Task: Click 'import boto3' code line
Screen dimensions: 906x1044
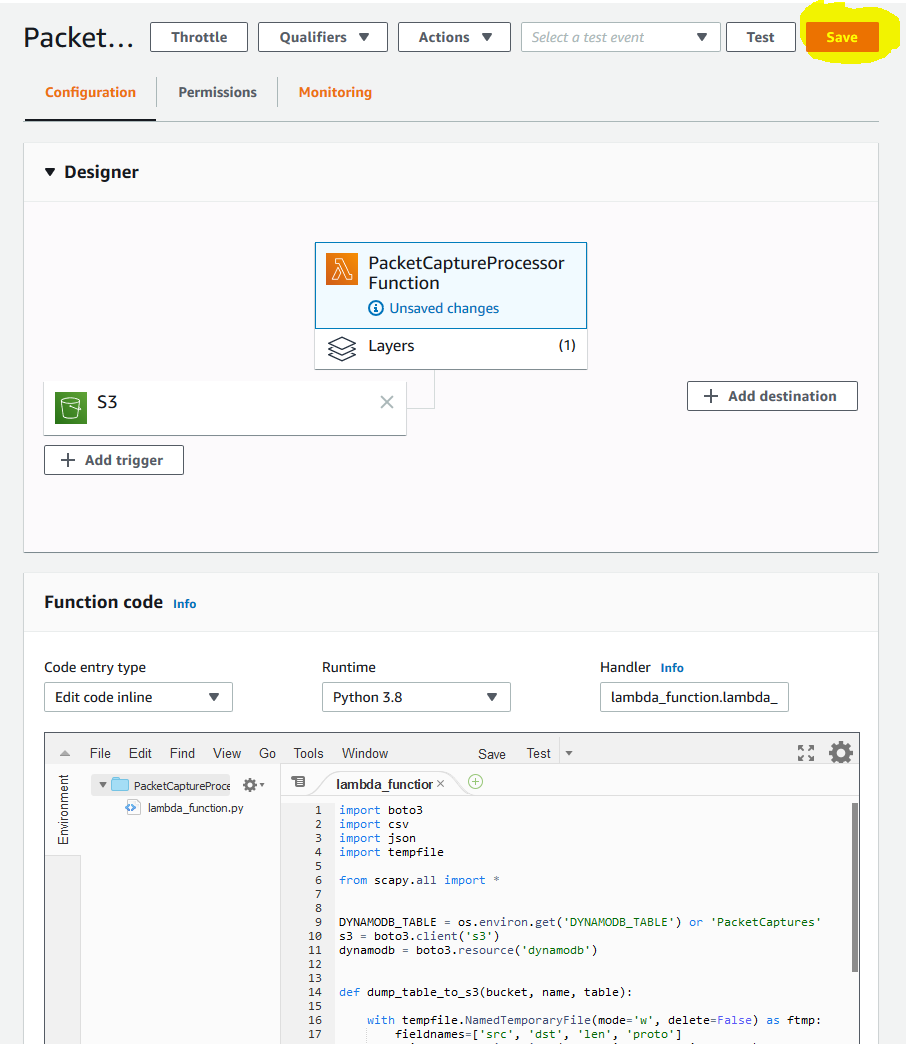Action: tap(381, 810)
